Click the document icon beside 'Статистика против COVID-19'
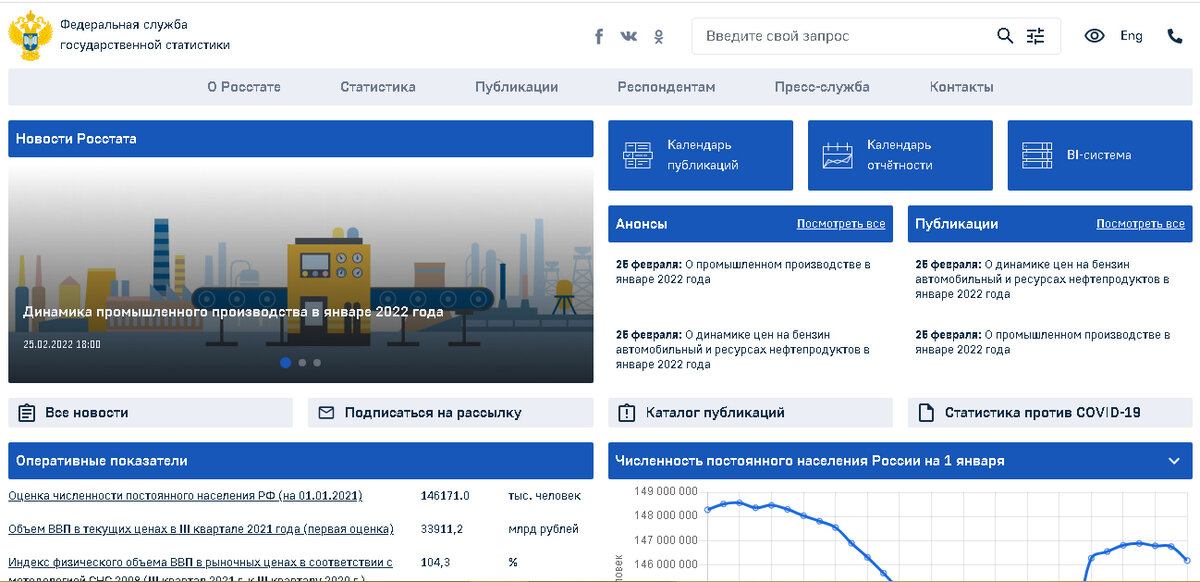The image size is (1200, 582). (926, 412)
